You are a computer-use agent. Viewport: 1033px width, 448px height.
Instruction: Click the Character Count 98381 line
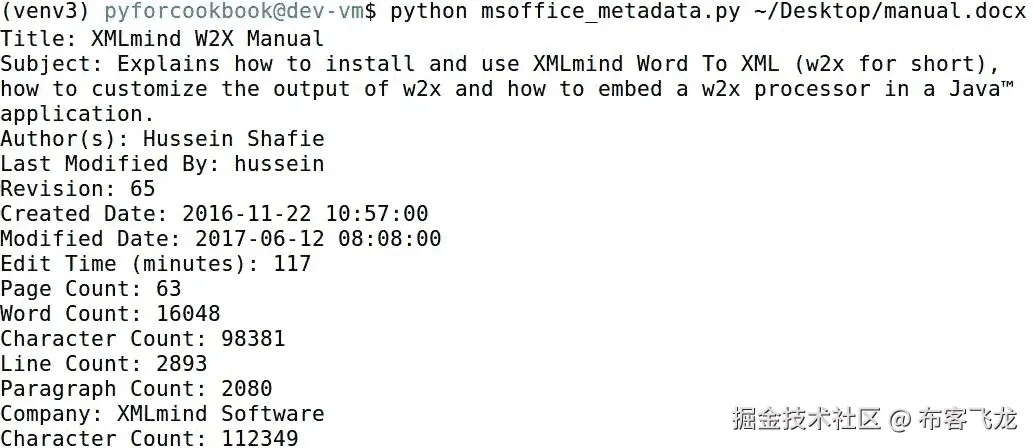click(143, 339)
